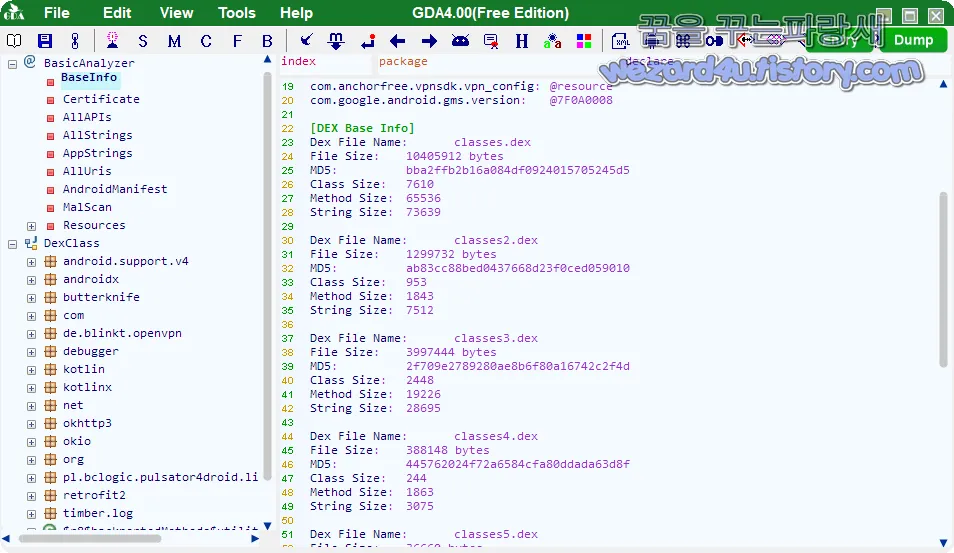Click the open book icon in toolbar
This screenshot has width=954, height=553.
[14, 41]
